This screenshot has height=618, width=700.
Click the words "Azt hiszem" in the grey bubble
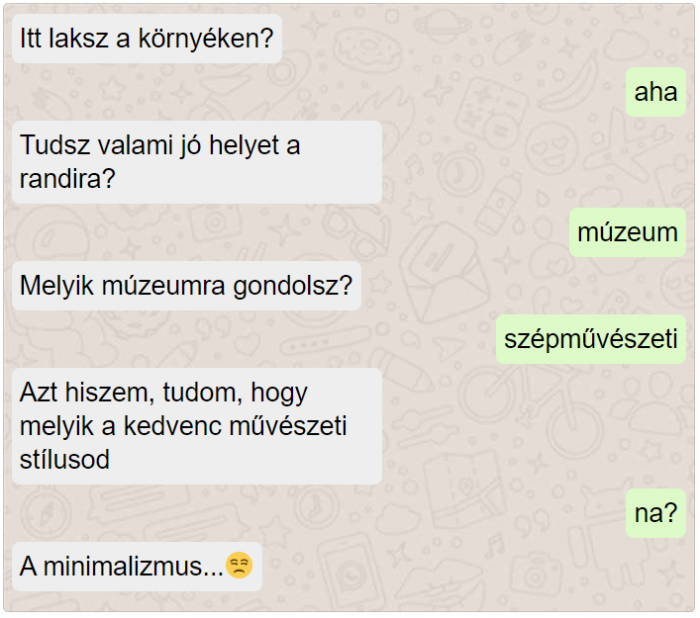pos(84,393)
